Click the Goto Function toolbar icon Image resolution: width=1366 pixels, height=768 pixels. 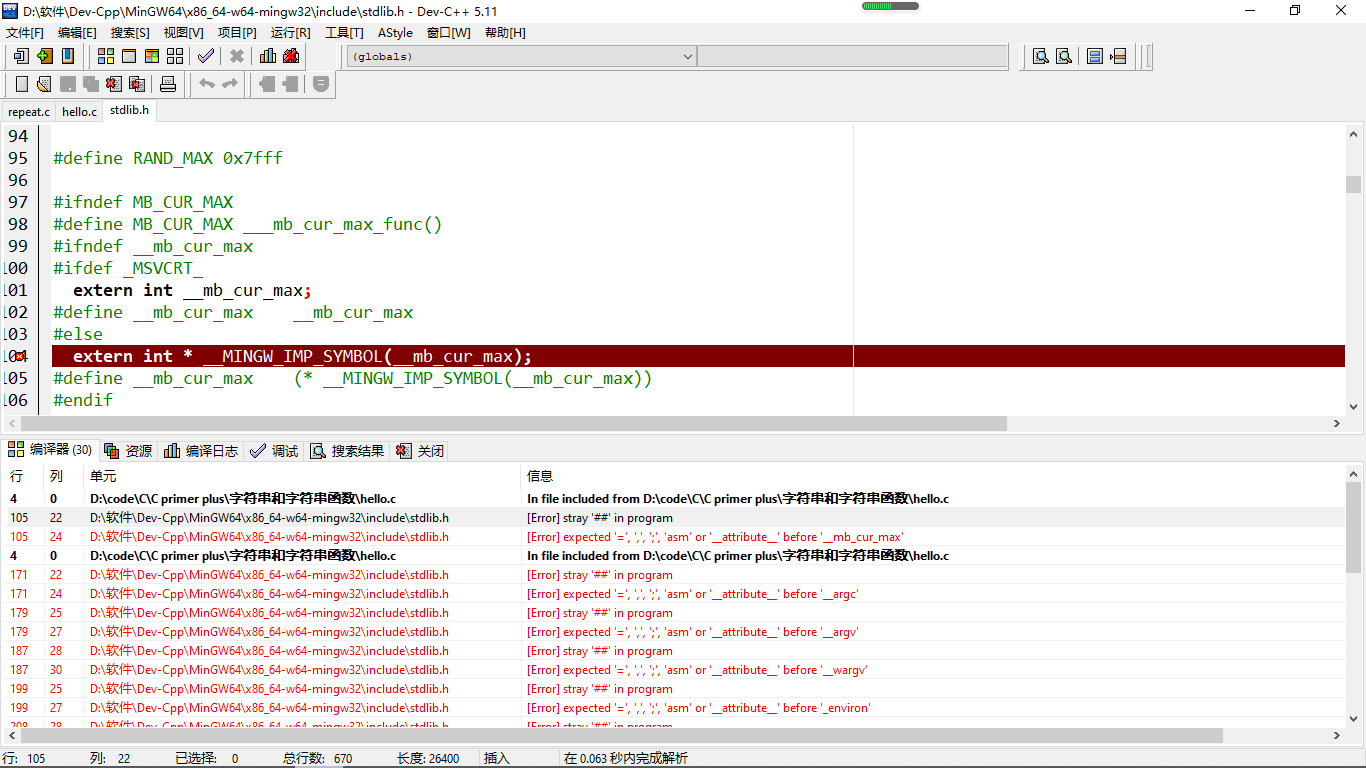[x=1095, y=56]
